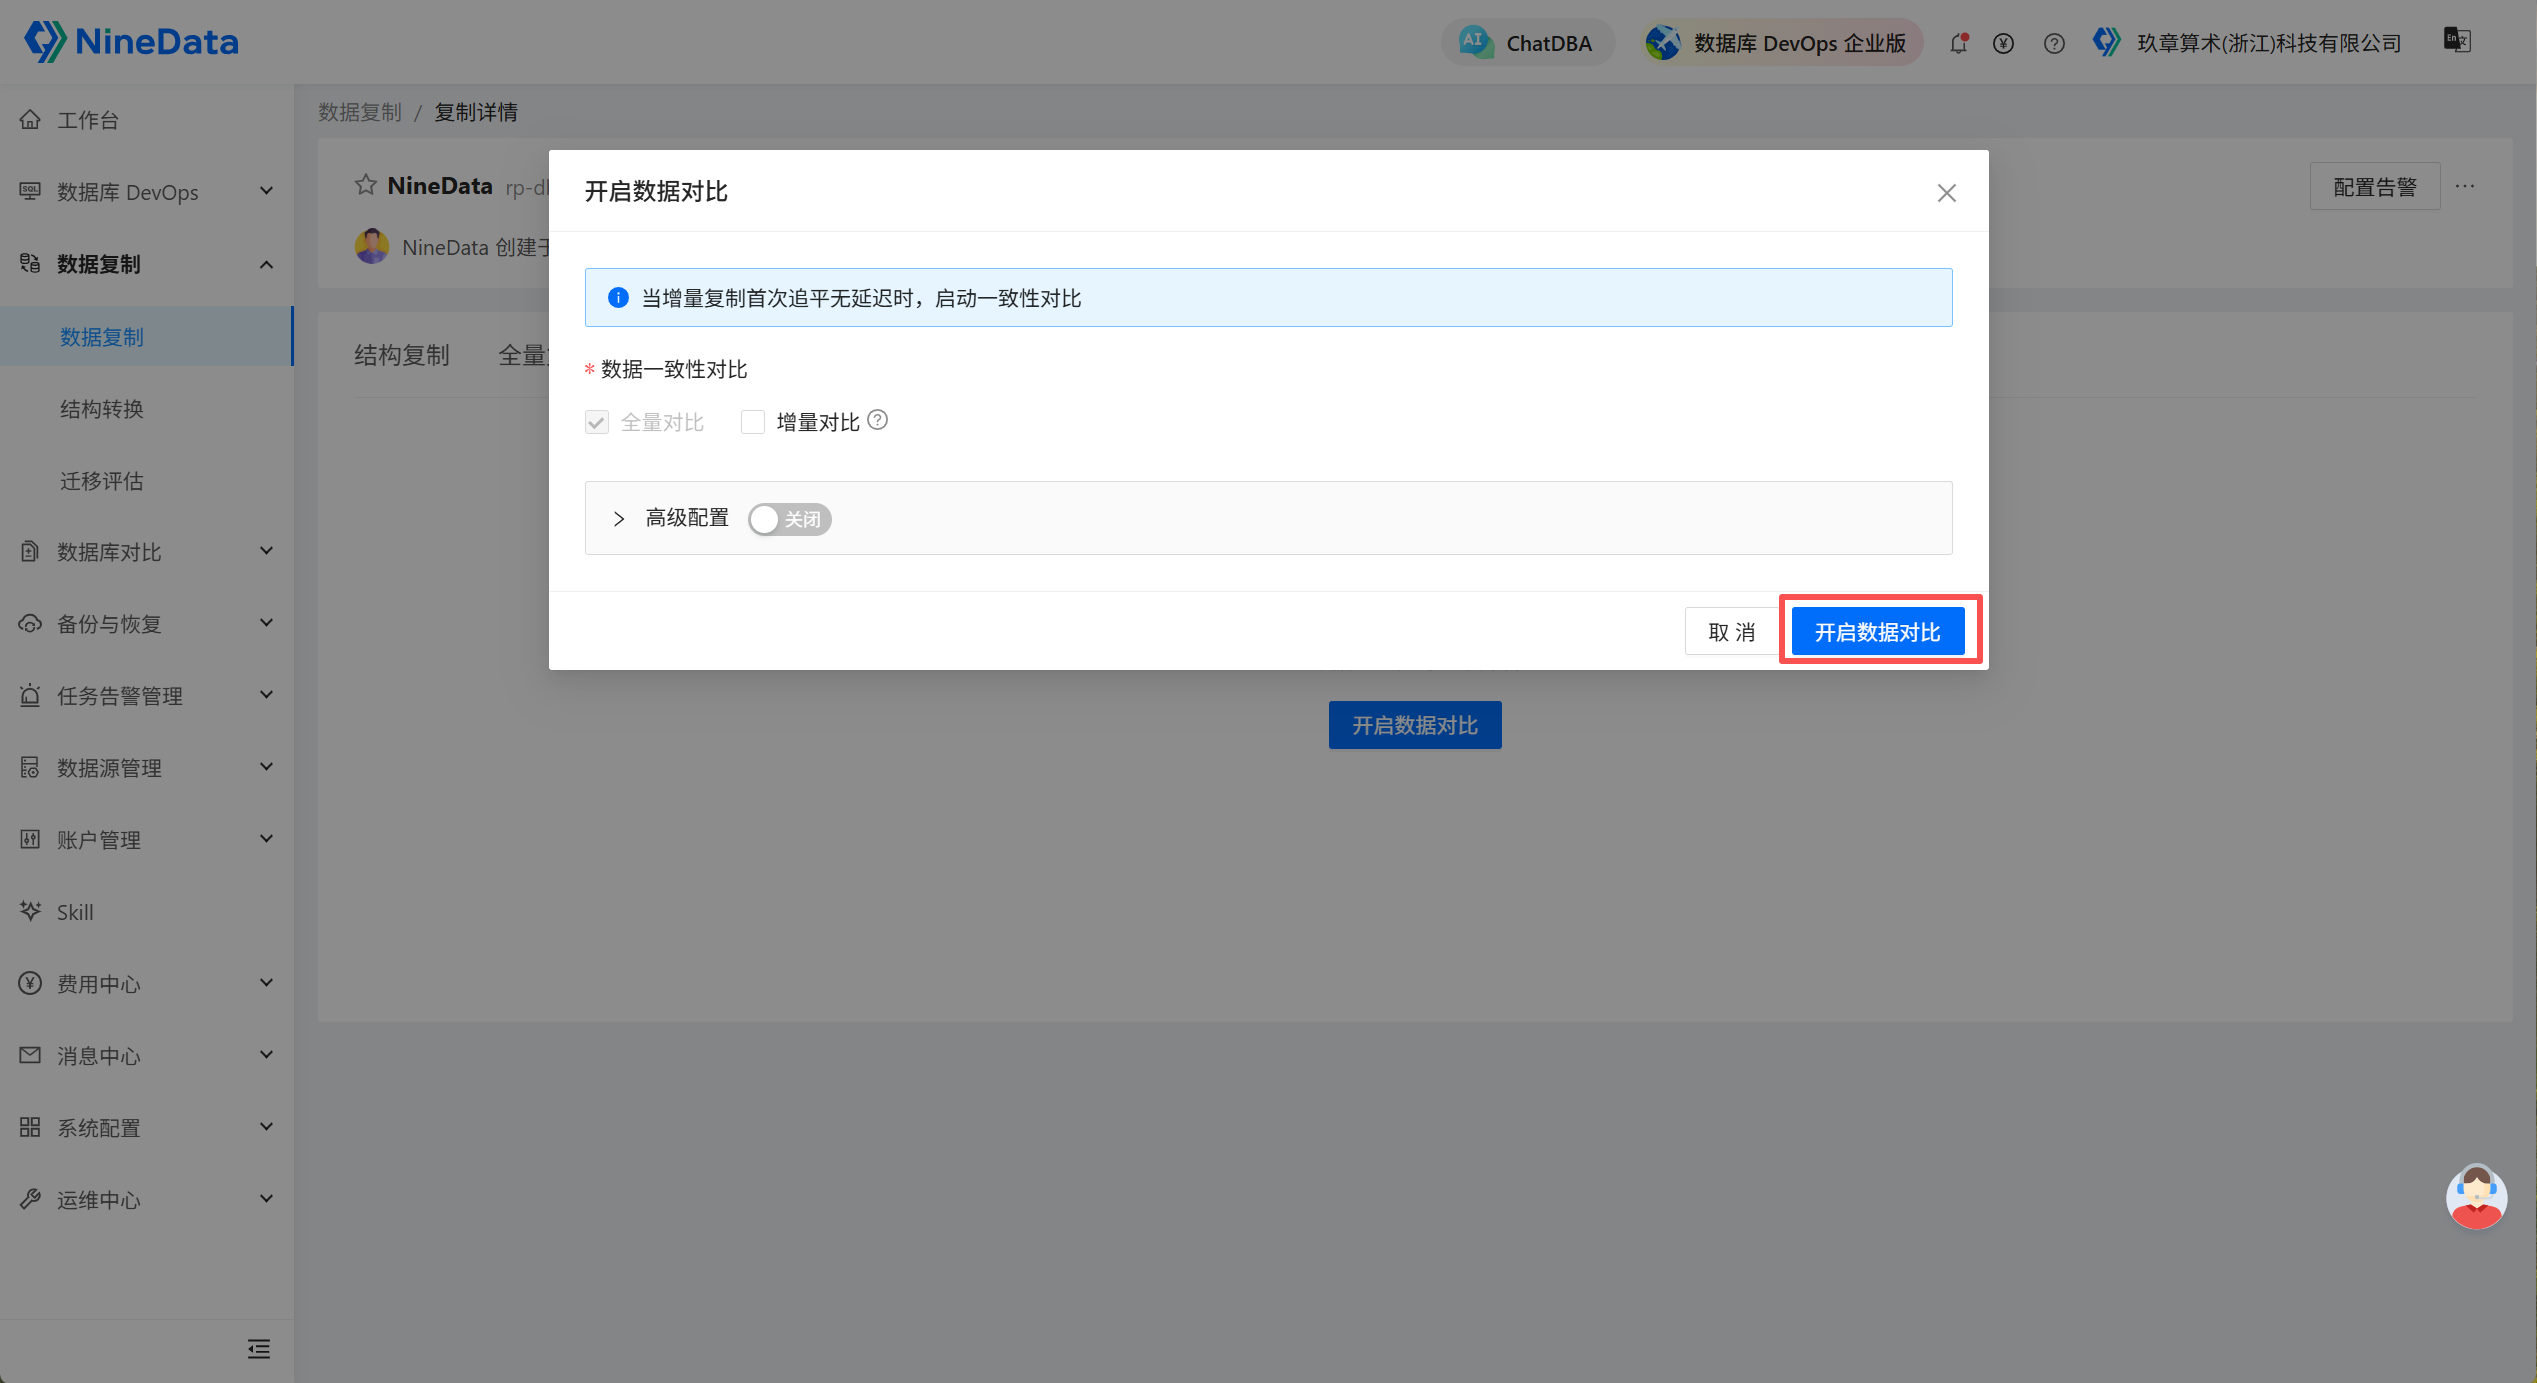Expand 系统配置 sidebar menu
This screenshot has width=2537, height=1383.
tap(147, 1128)
